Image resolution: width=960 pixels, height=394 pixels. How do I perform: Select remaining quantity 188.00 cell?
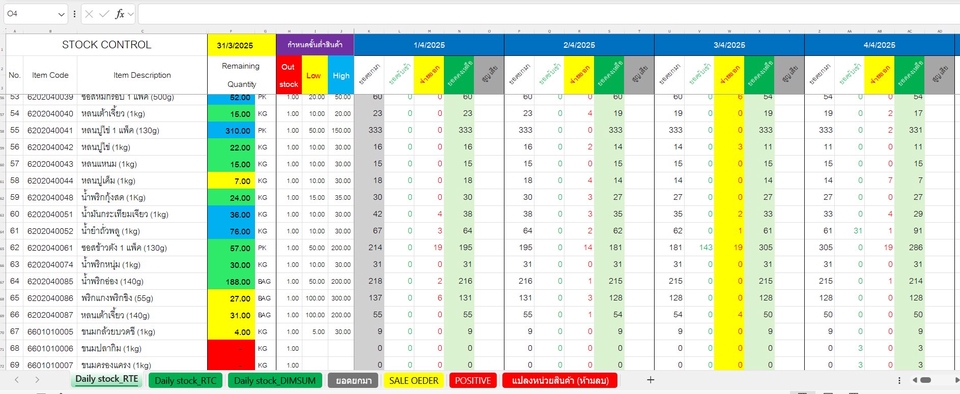point(231,282)
